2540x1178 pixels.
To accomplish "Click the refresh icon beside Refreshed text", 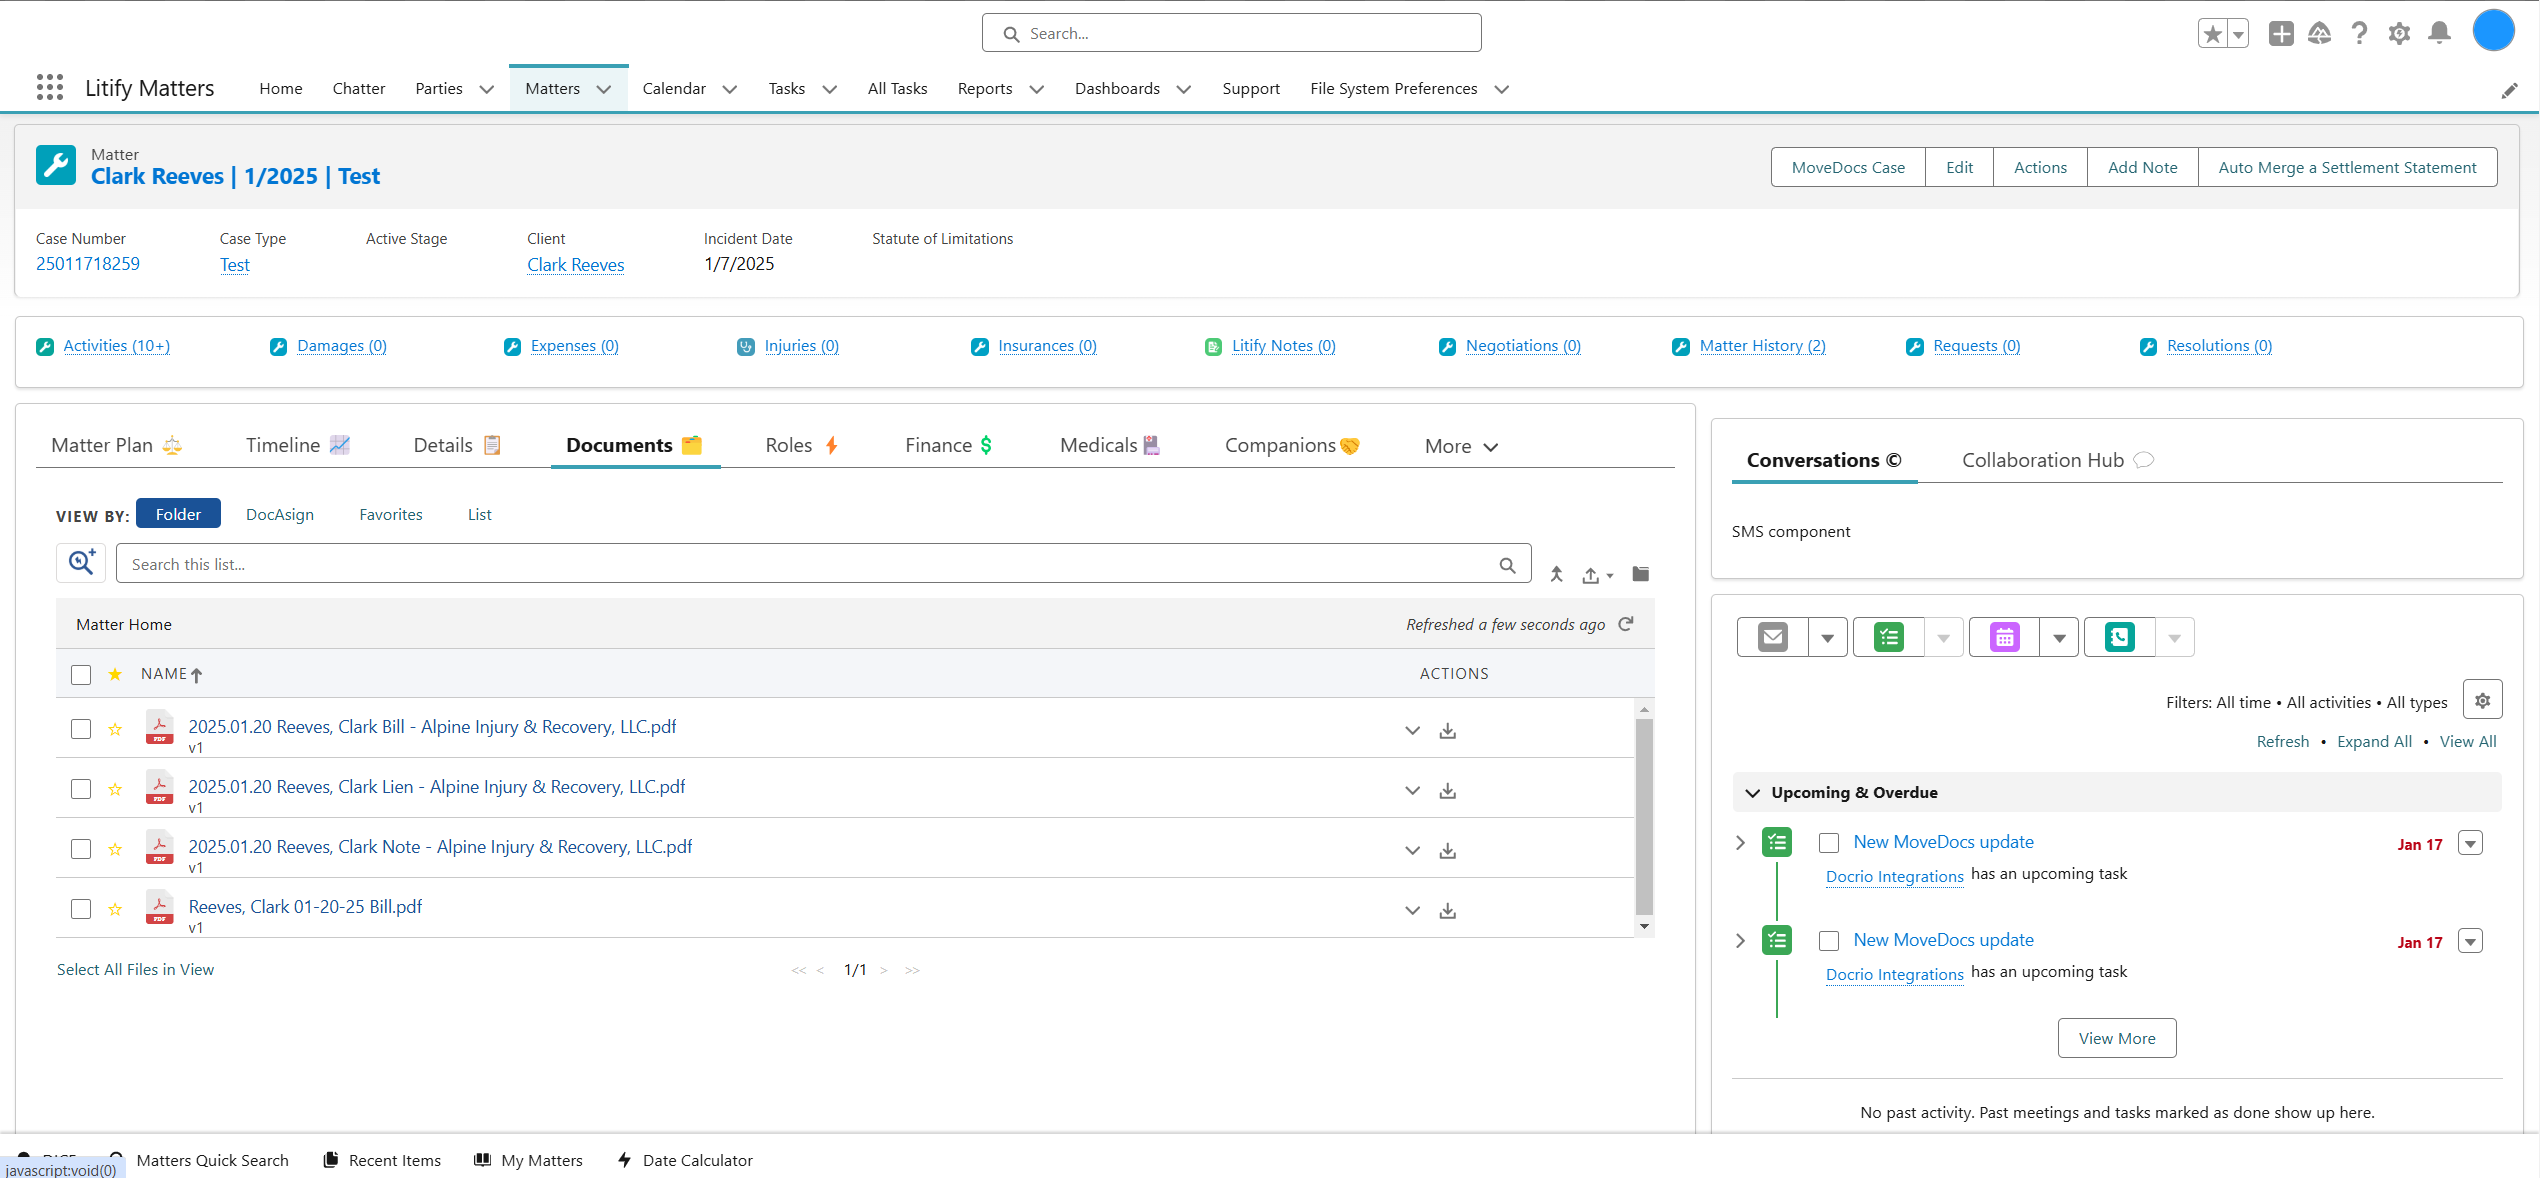I will (x=1626, y=624).
